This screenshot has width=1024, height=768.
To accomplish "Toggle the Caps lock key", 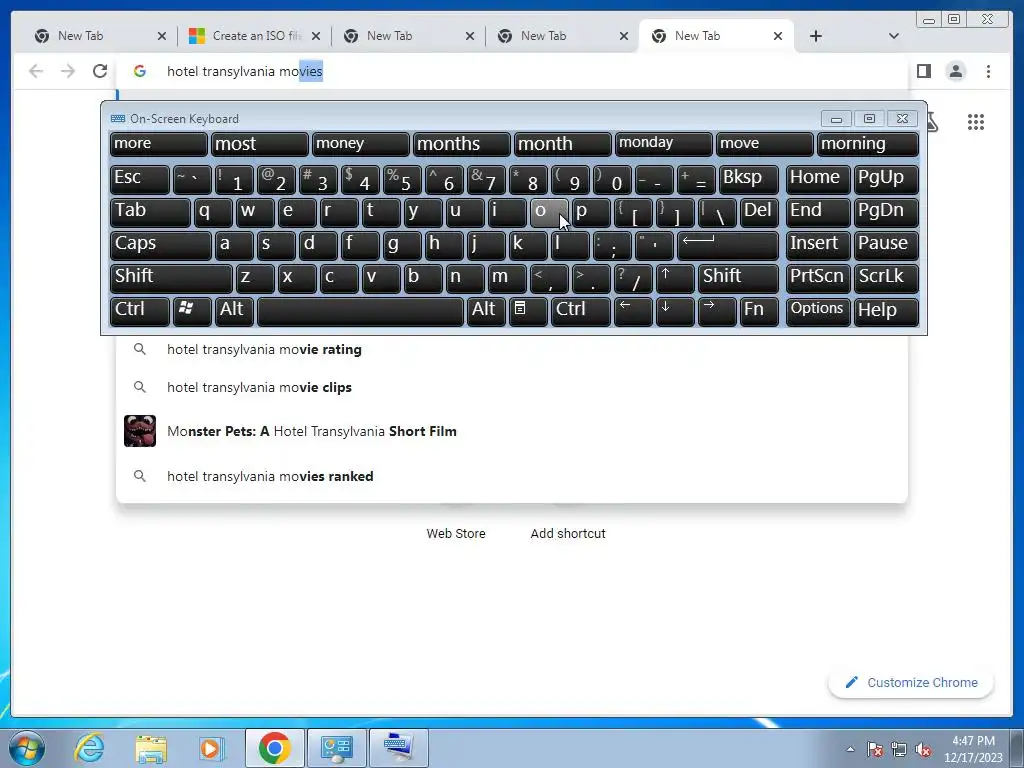I will click(161, 246).
